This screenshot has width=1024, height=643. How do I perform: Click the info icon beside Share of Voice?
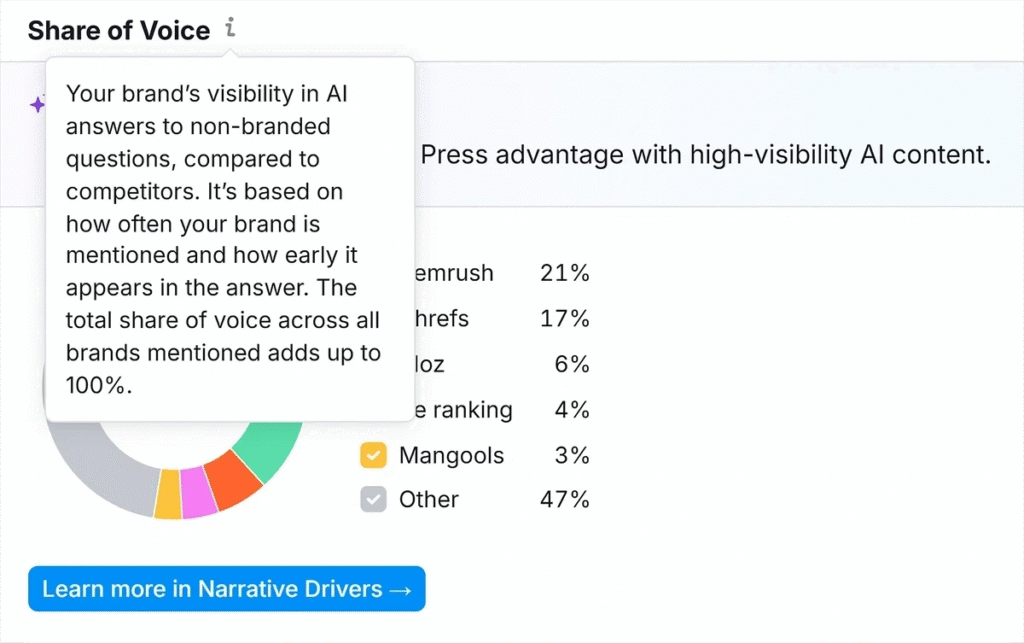[230, 30]
